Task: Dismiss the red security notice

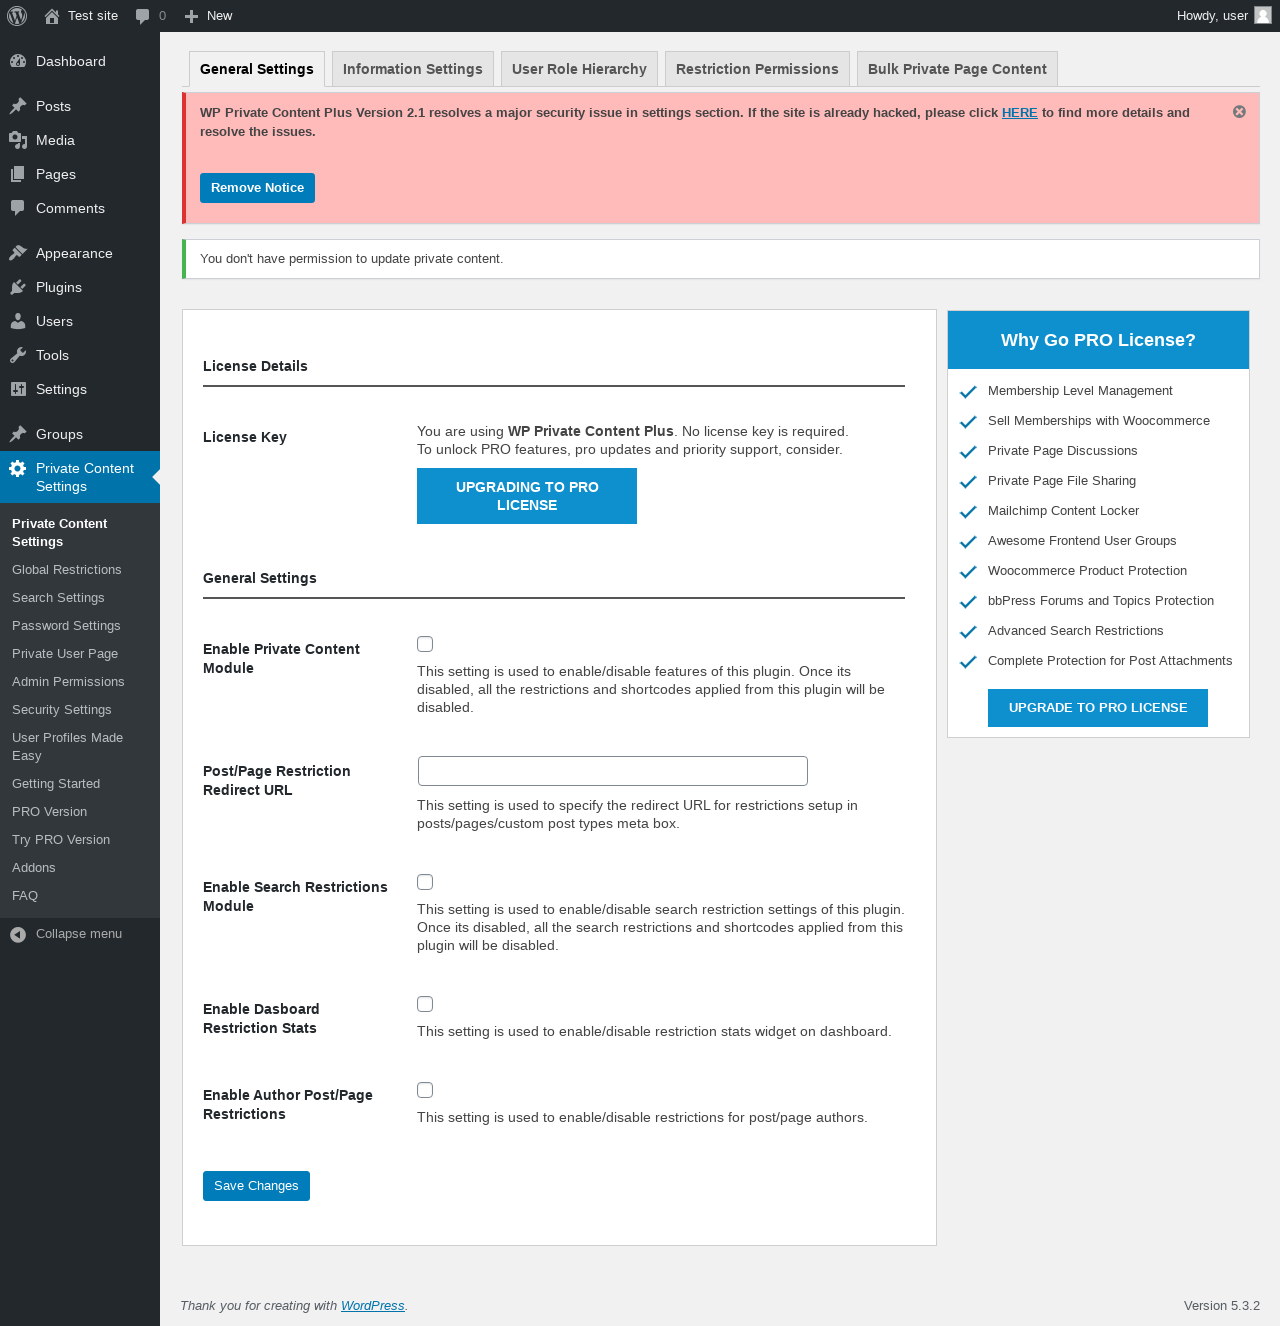Action: pos(1239,112)
